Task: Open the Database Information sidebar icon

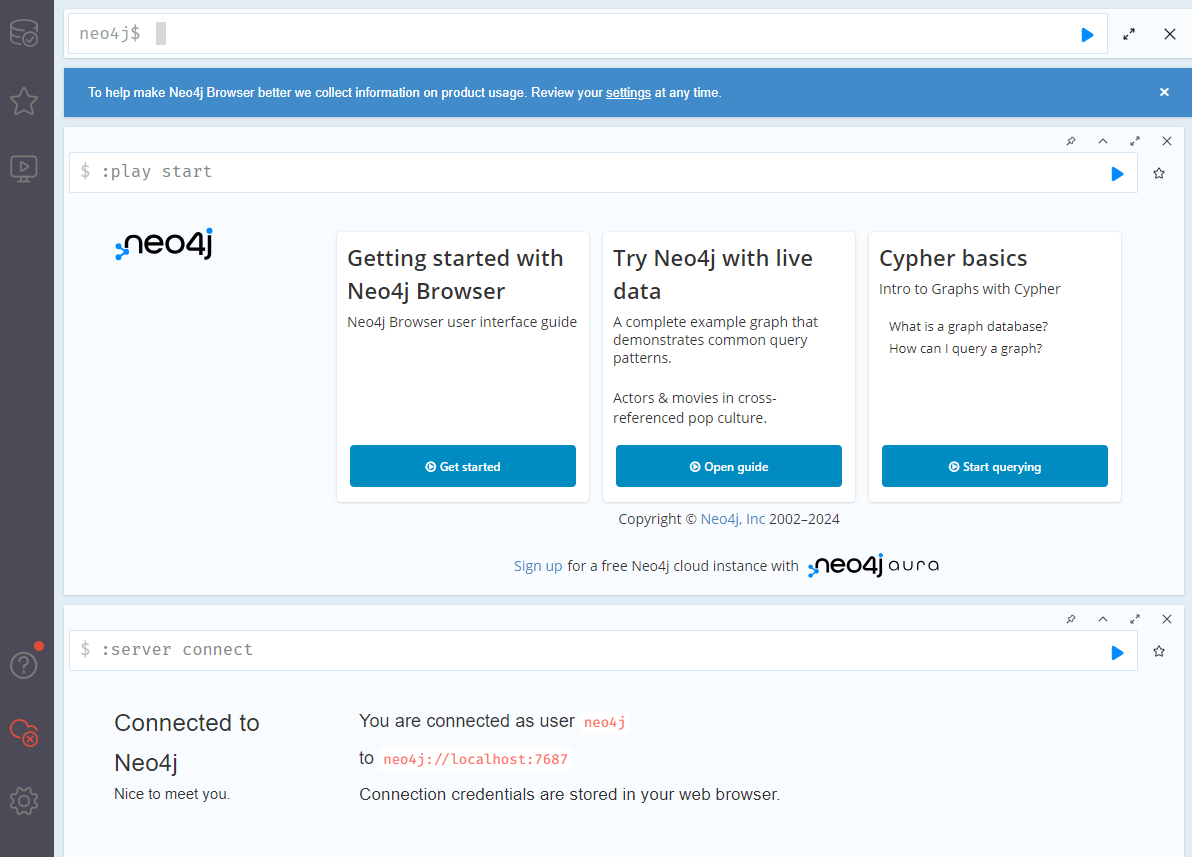Action: 24,33
